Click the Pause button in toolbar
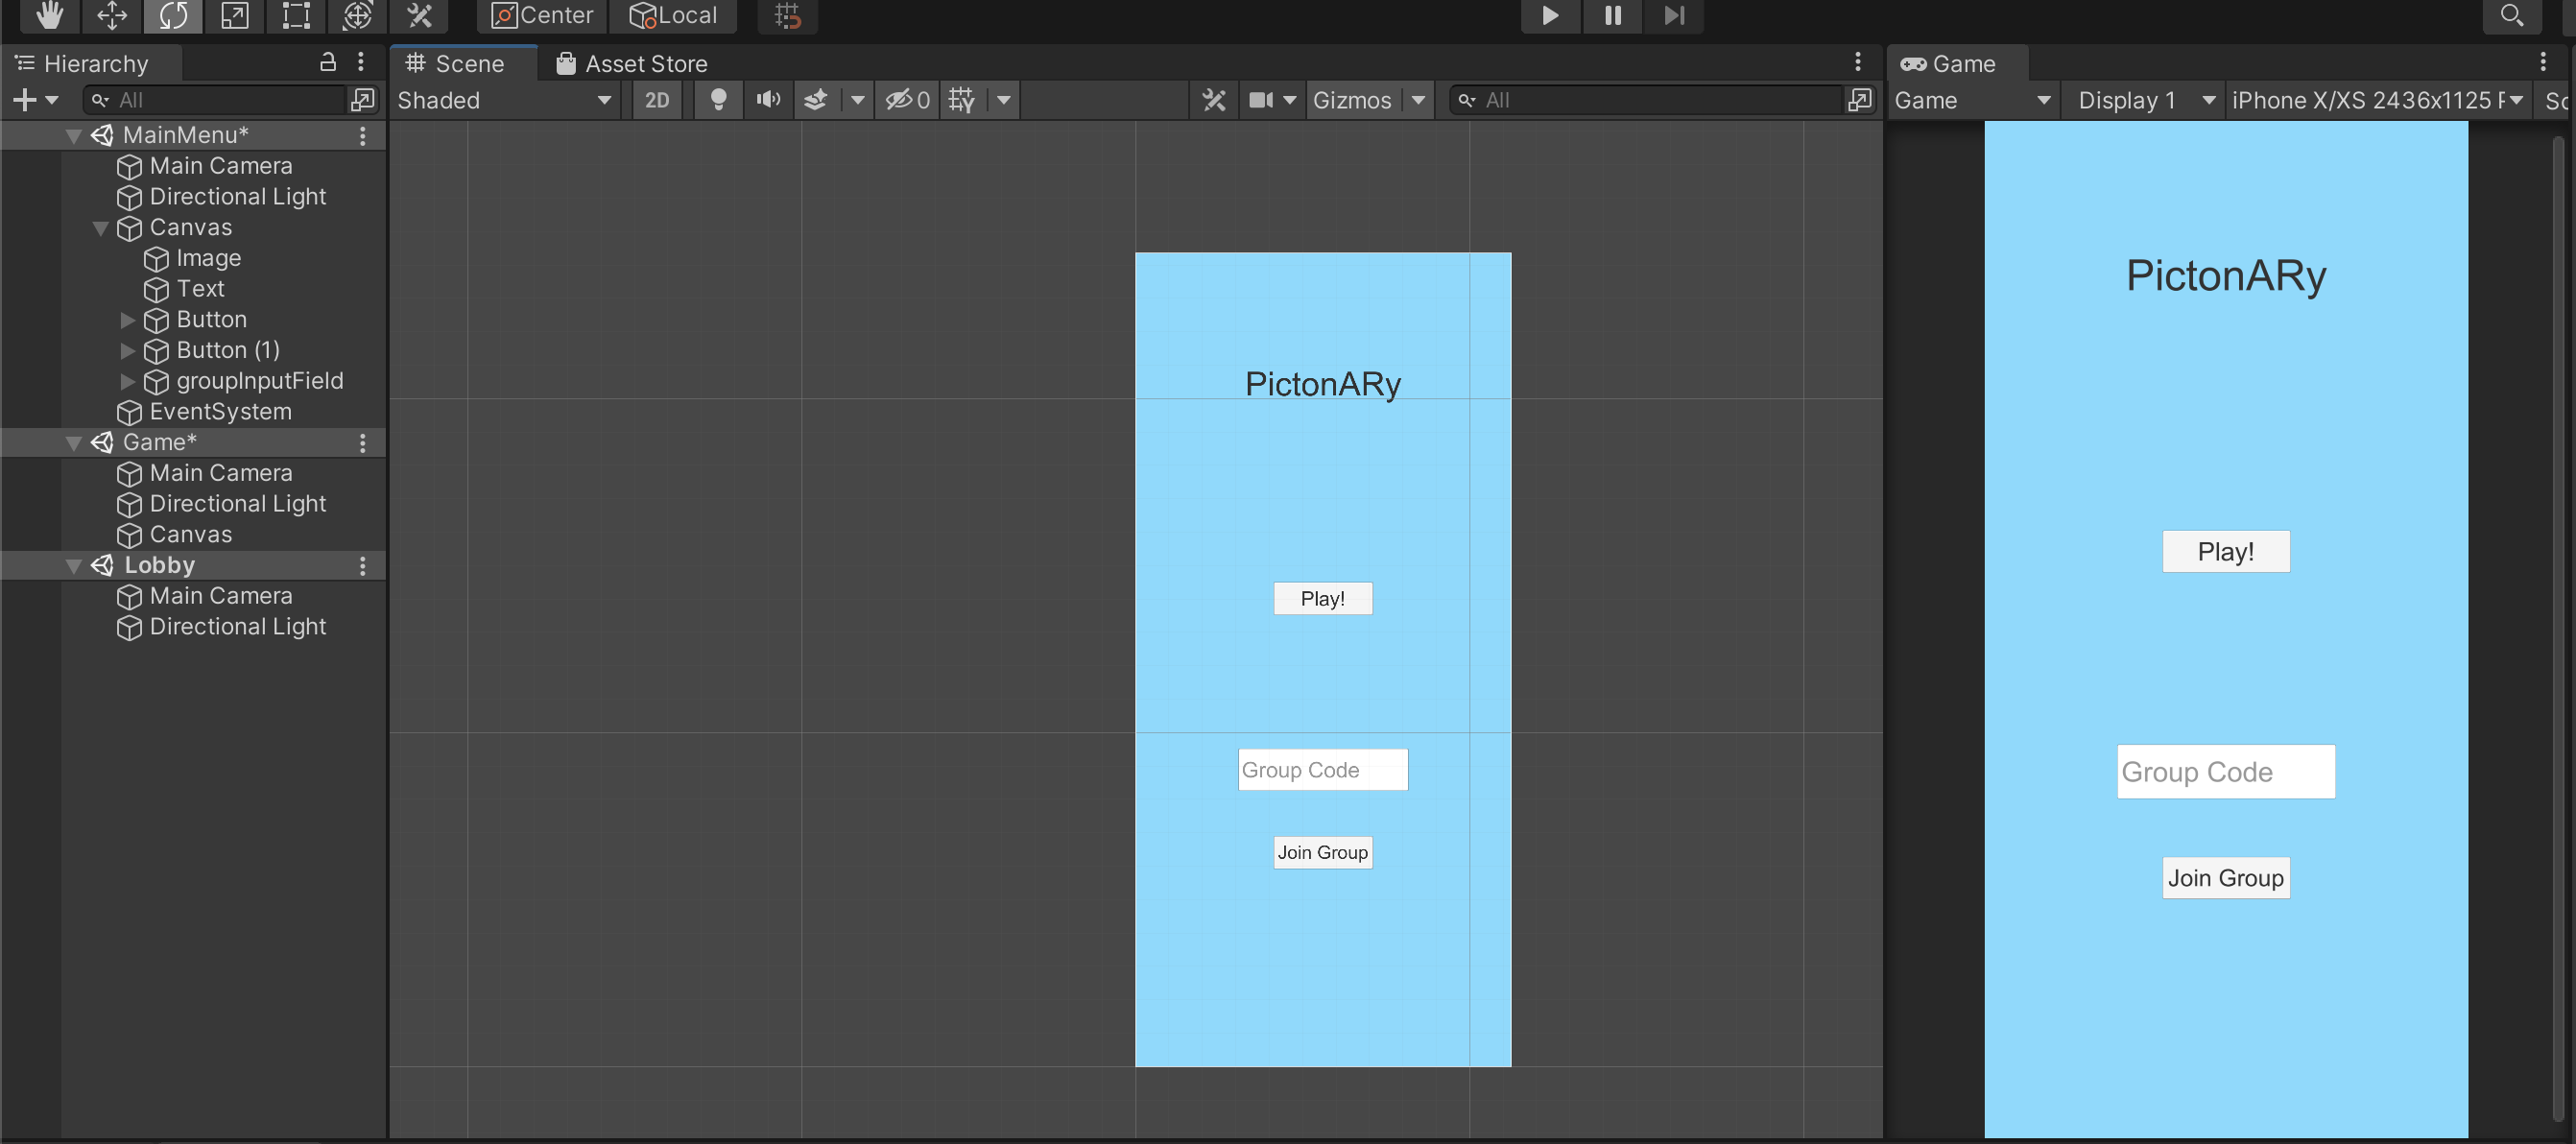Screen dimensions: 2576x1144 click(1612, 15)
